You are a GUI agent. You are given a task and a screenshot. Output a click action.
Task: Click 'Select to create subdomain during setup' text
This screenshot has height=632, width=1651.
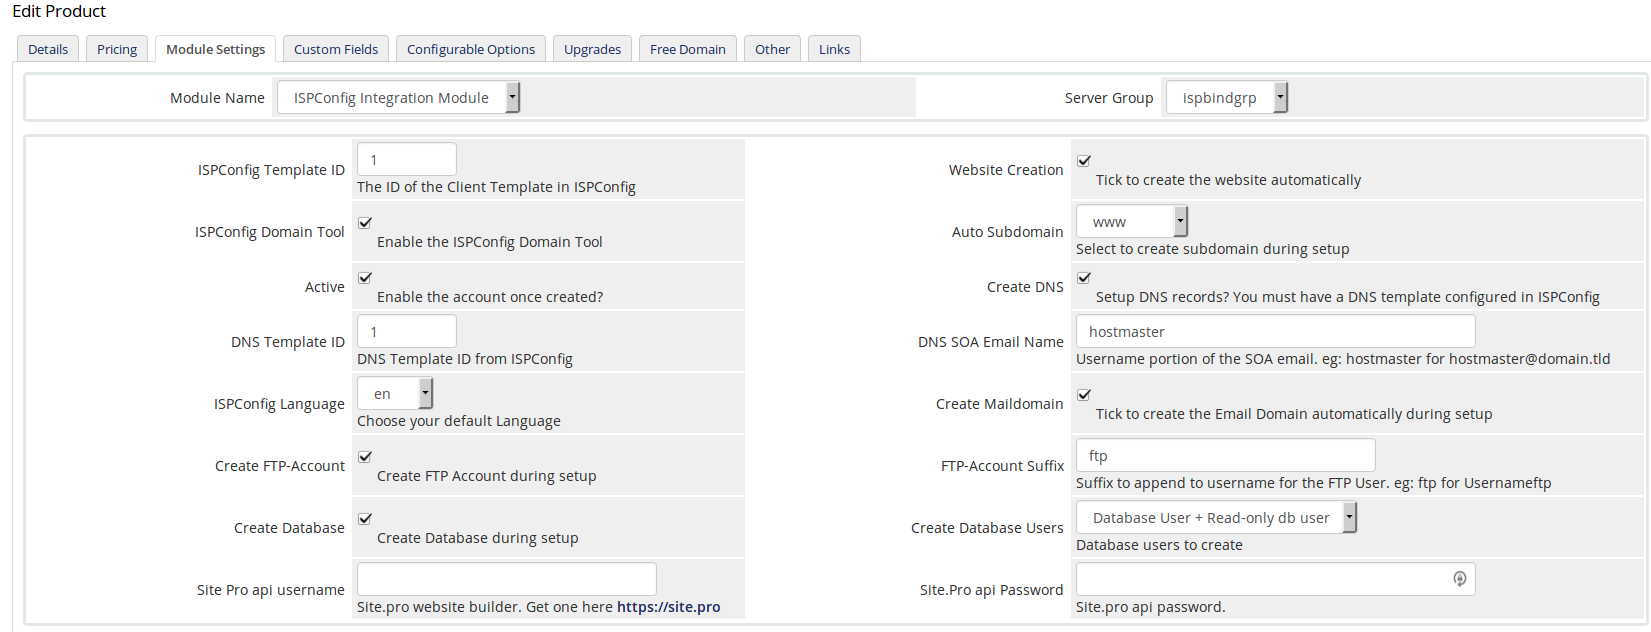pos(1212,249)
